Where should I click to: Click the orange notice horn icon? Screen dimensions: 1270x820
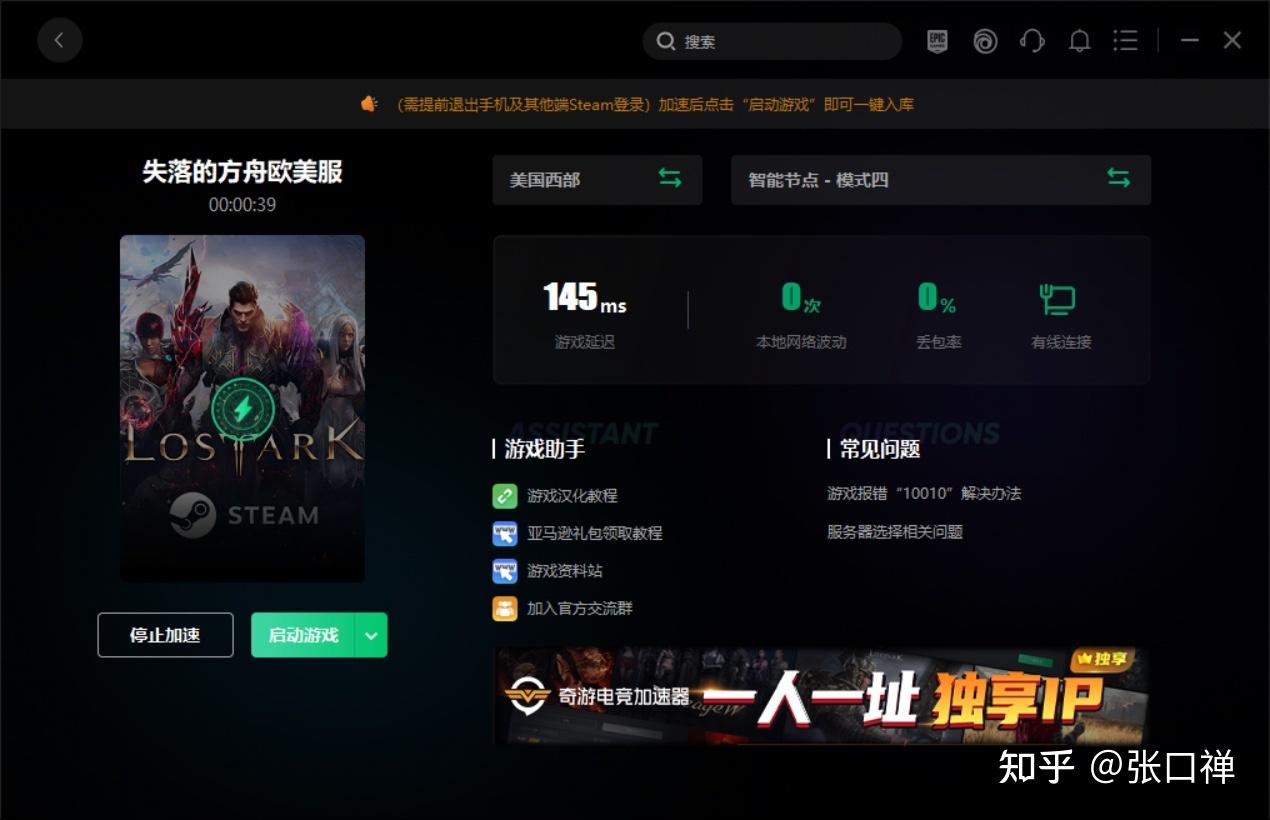point(370,104)
